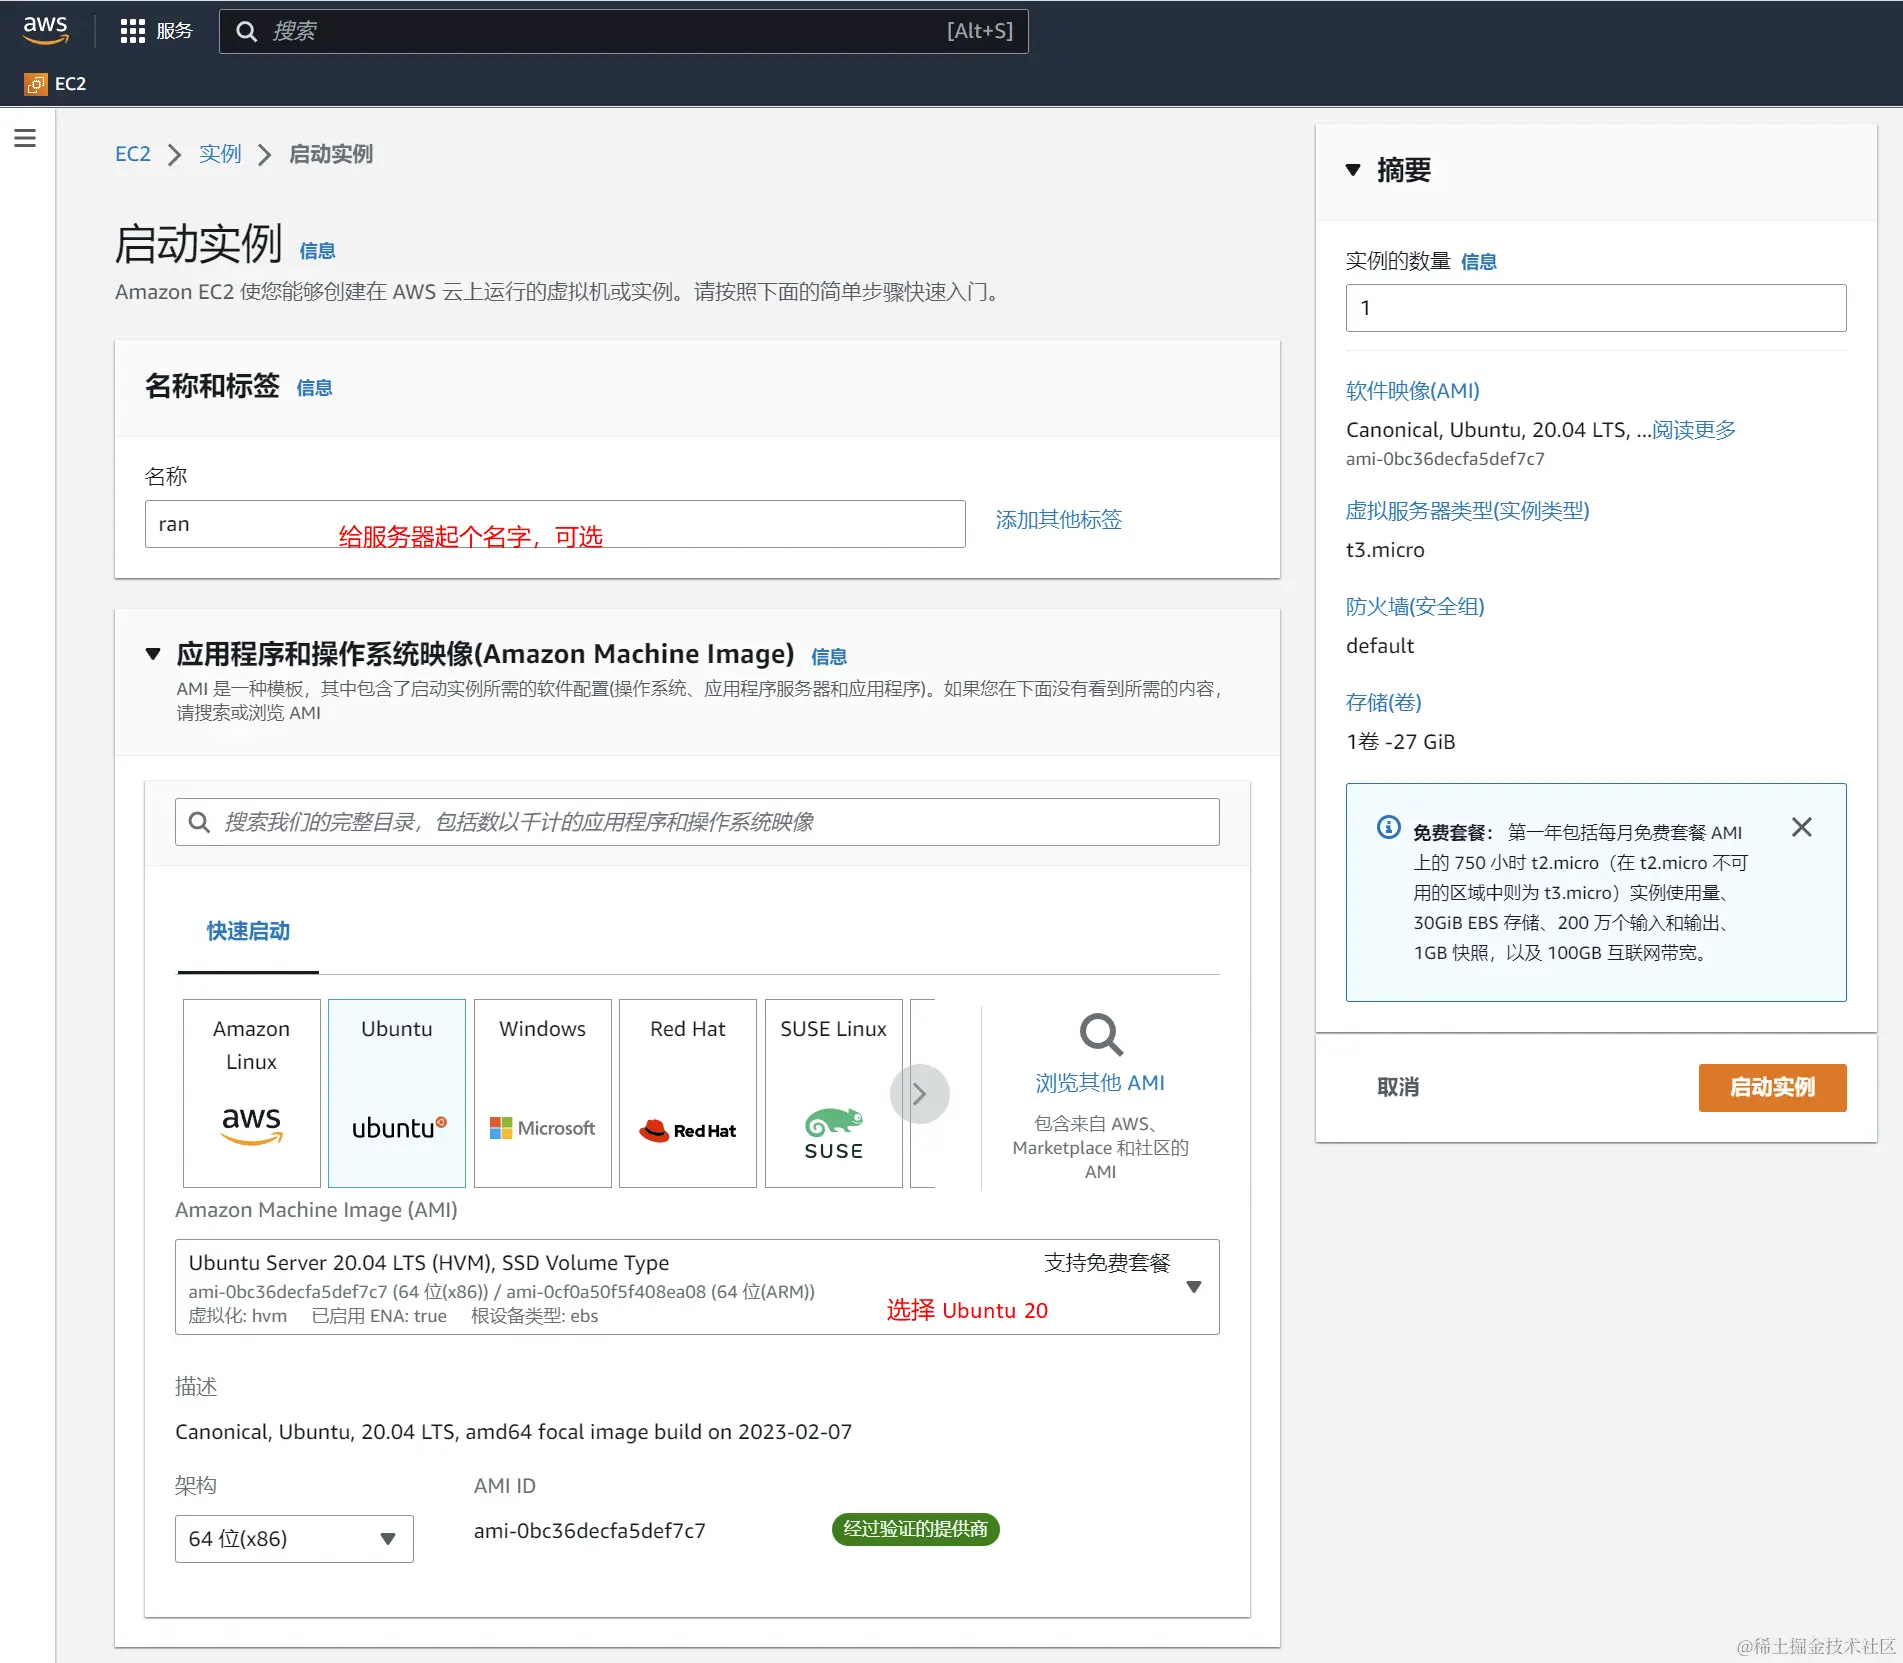Screen dimensions: 1903x1663
Task: Click the number of instances field
Action: tap(1596, 308)
